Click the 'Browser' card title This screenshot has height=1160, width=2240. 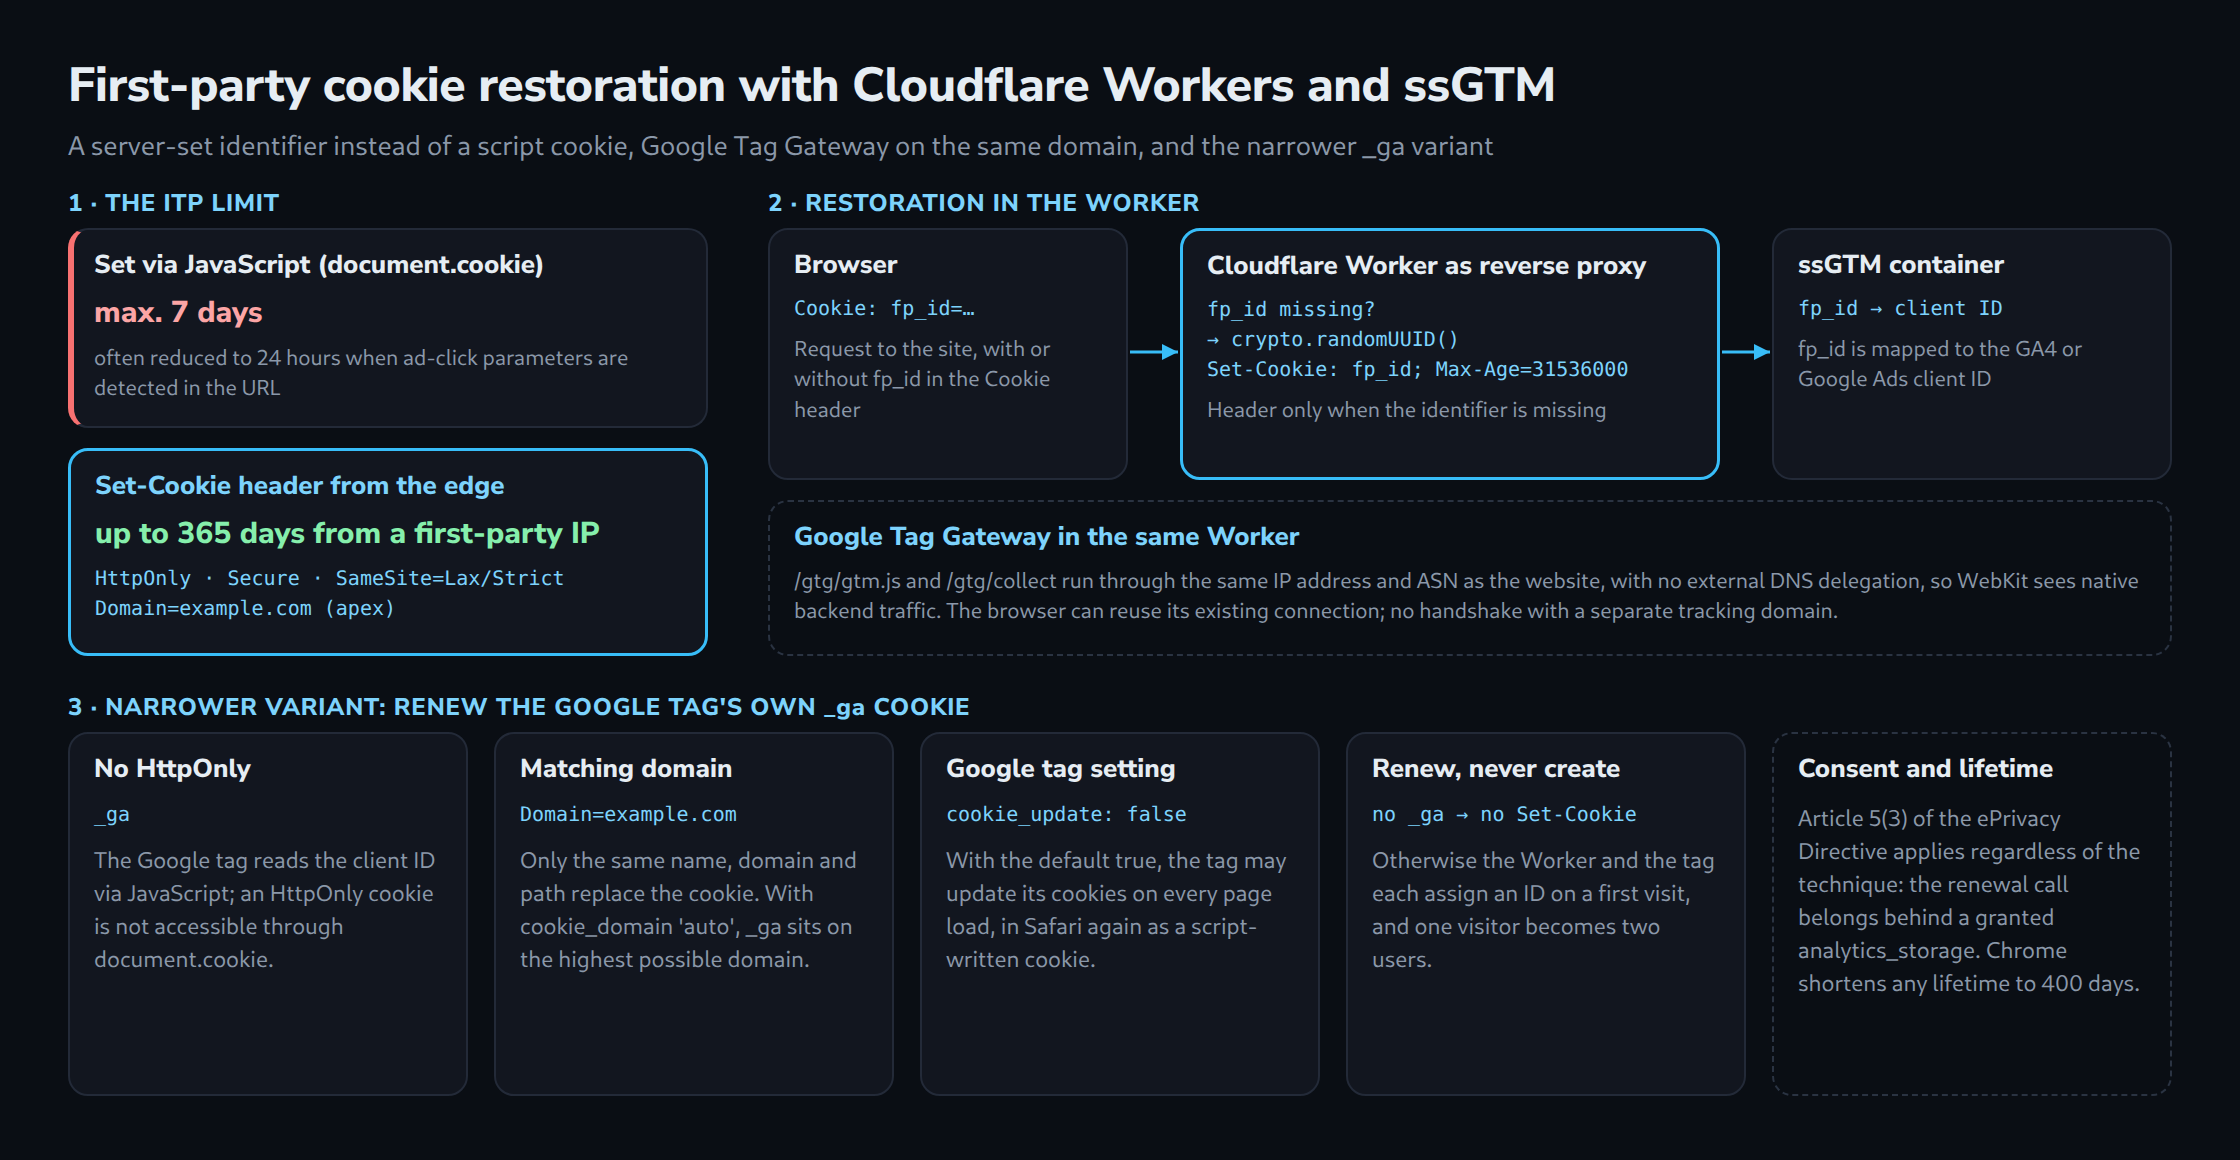[x=846, y=264]
